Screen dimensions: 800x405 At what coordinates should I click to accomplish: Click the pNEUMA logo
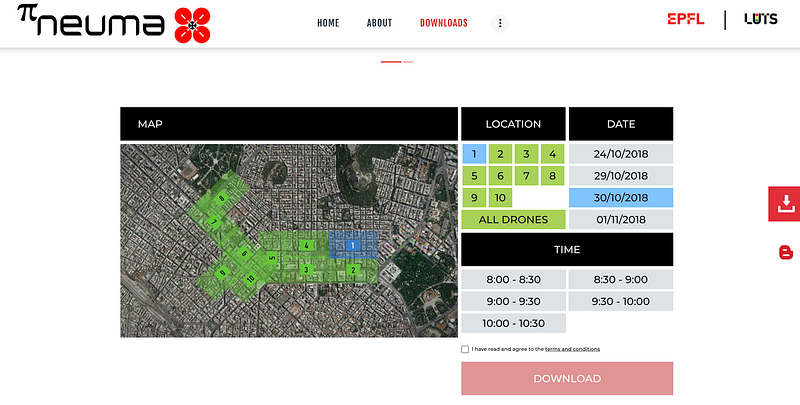[114, 23]
